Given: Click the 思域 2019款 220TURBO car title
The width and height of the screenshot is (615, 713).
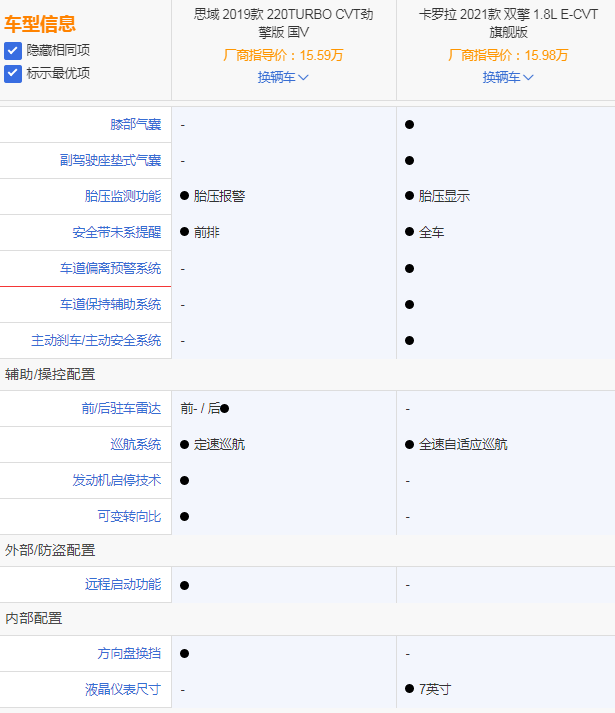Looking at the screenshot, I should (x=283, y=23).
